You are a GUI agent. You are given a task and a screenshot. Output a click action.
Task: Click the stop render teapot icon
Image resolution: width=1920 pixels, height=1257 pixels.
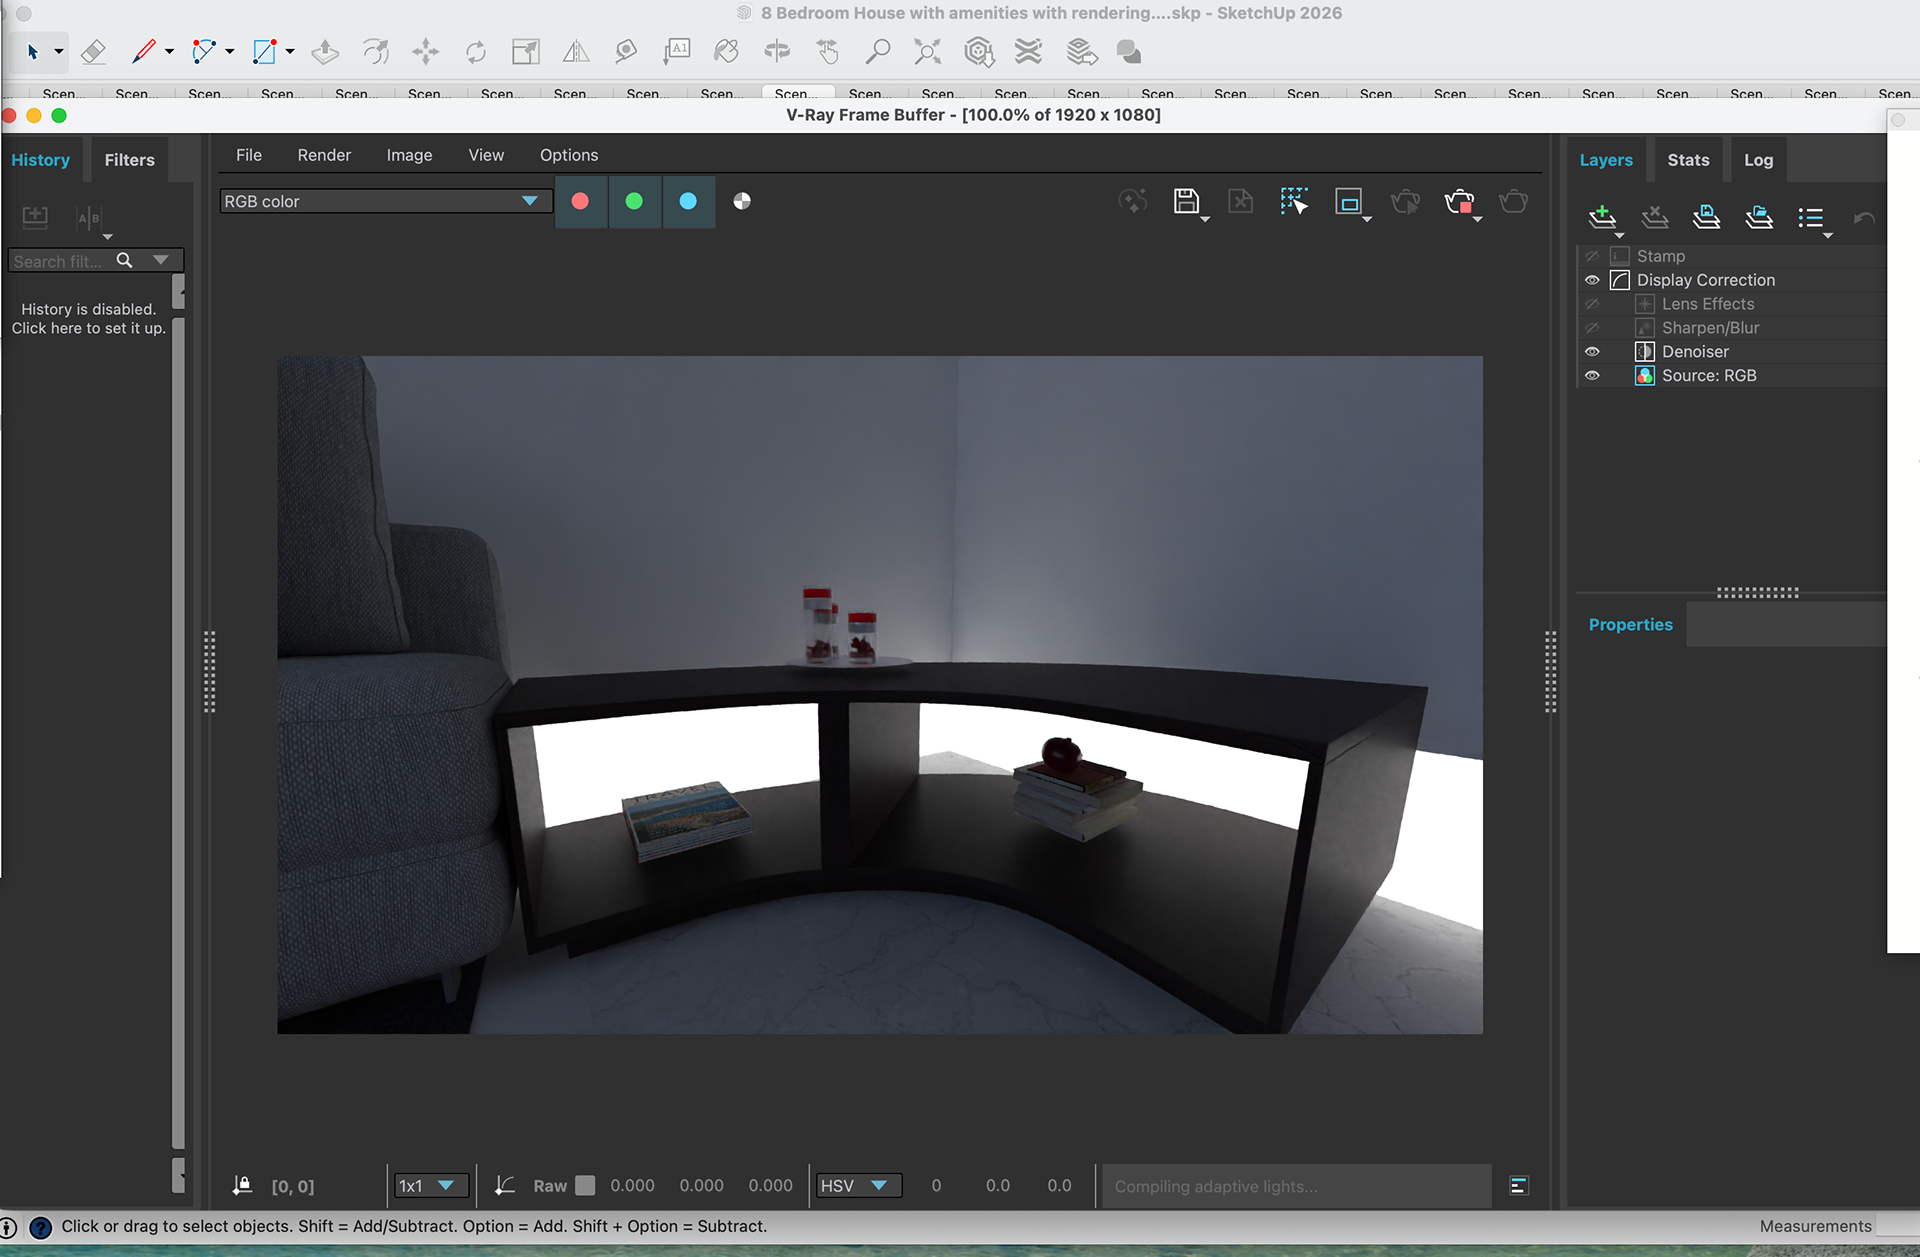click(1459, 202)
